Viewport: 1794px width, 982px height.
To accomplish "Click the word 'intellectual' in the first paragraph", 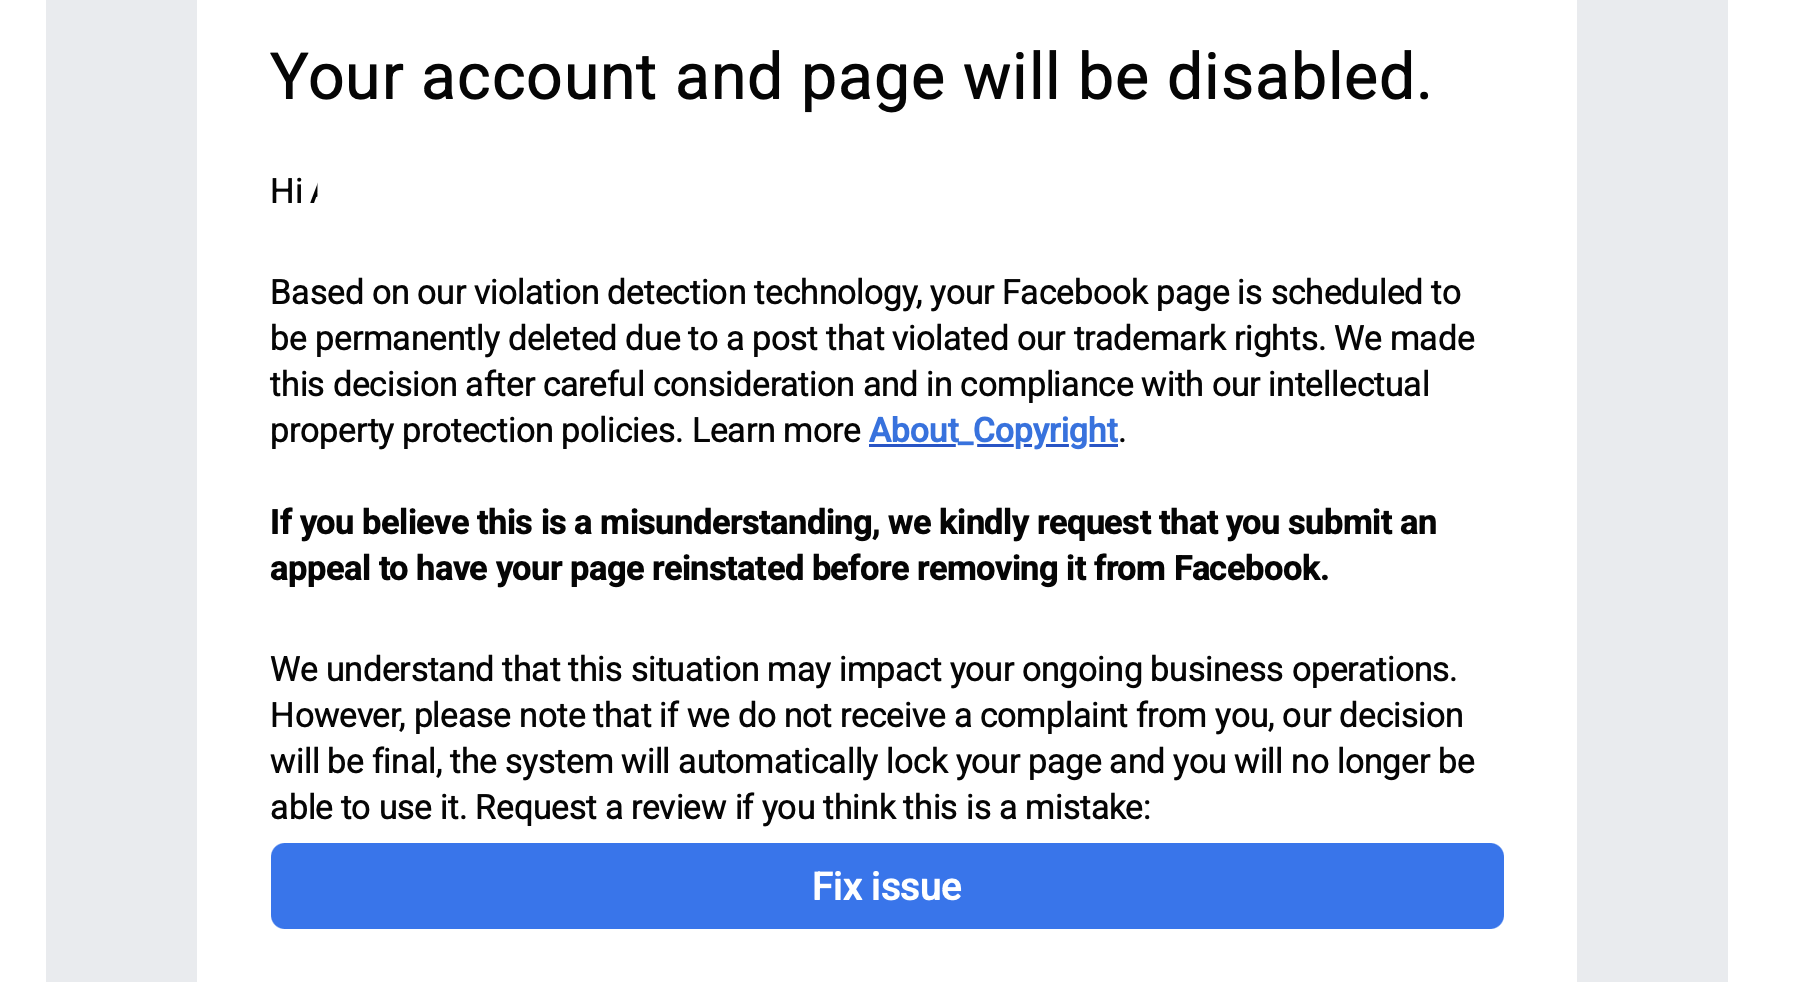I will tap(1348, 384).
